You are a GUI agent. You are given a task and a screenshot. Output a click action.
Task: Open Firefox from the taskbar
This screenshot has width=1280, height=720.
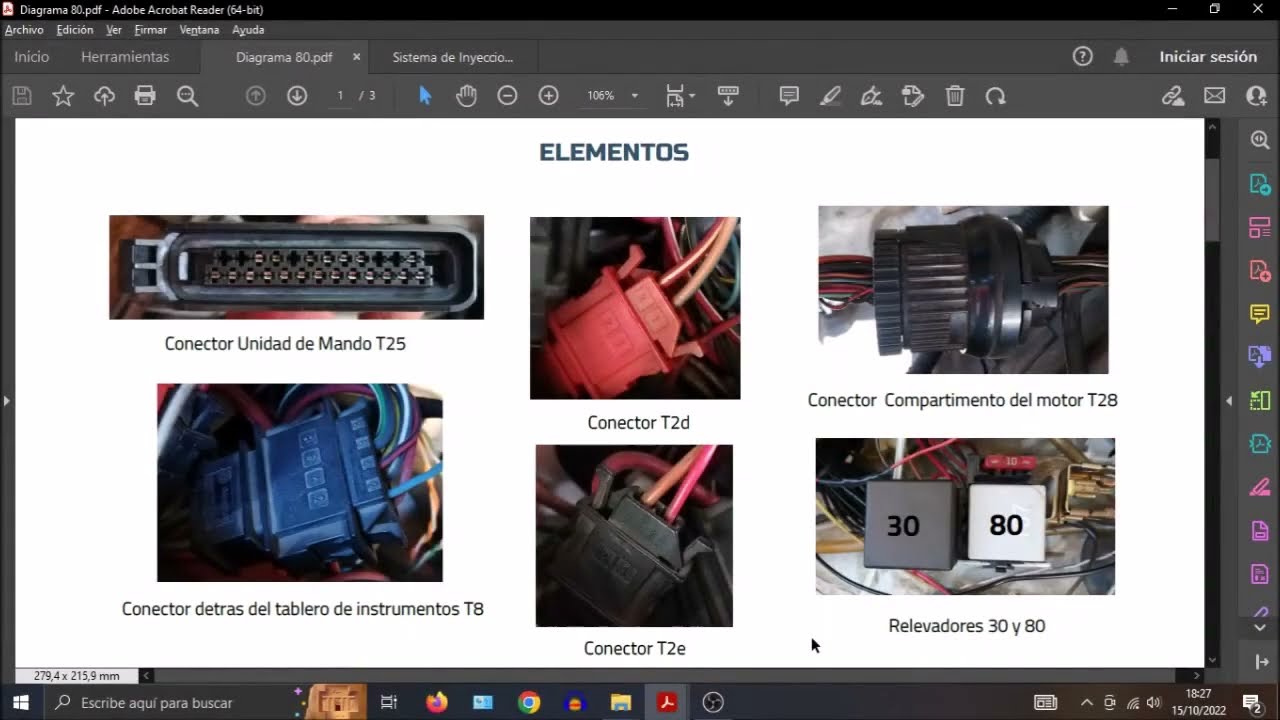tap(437, 702)
